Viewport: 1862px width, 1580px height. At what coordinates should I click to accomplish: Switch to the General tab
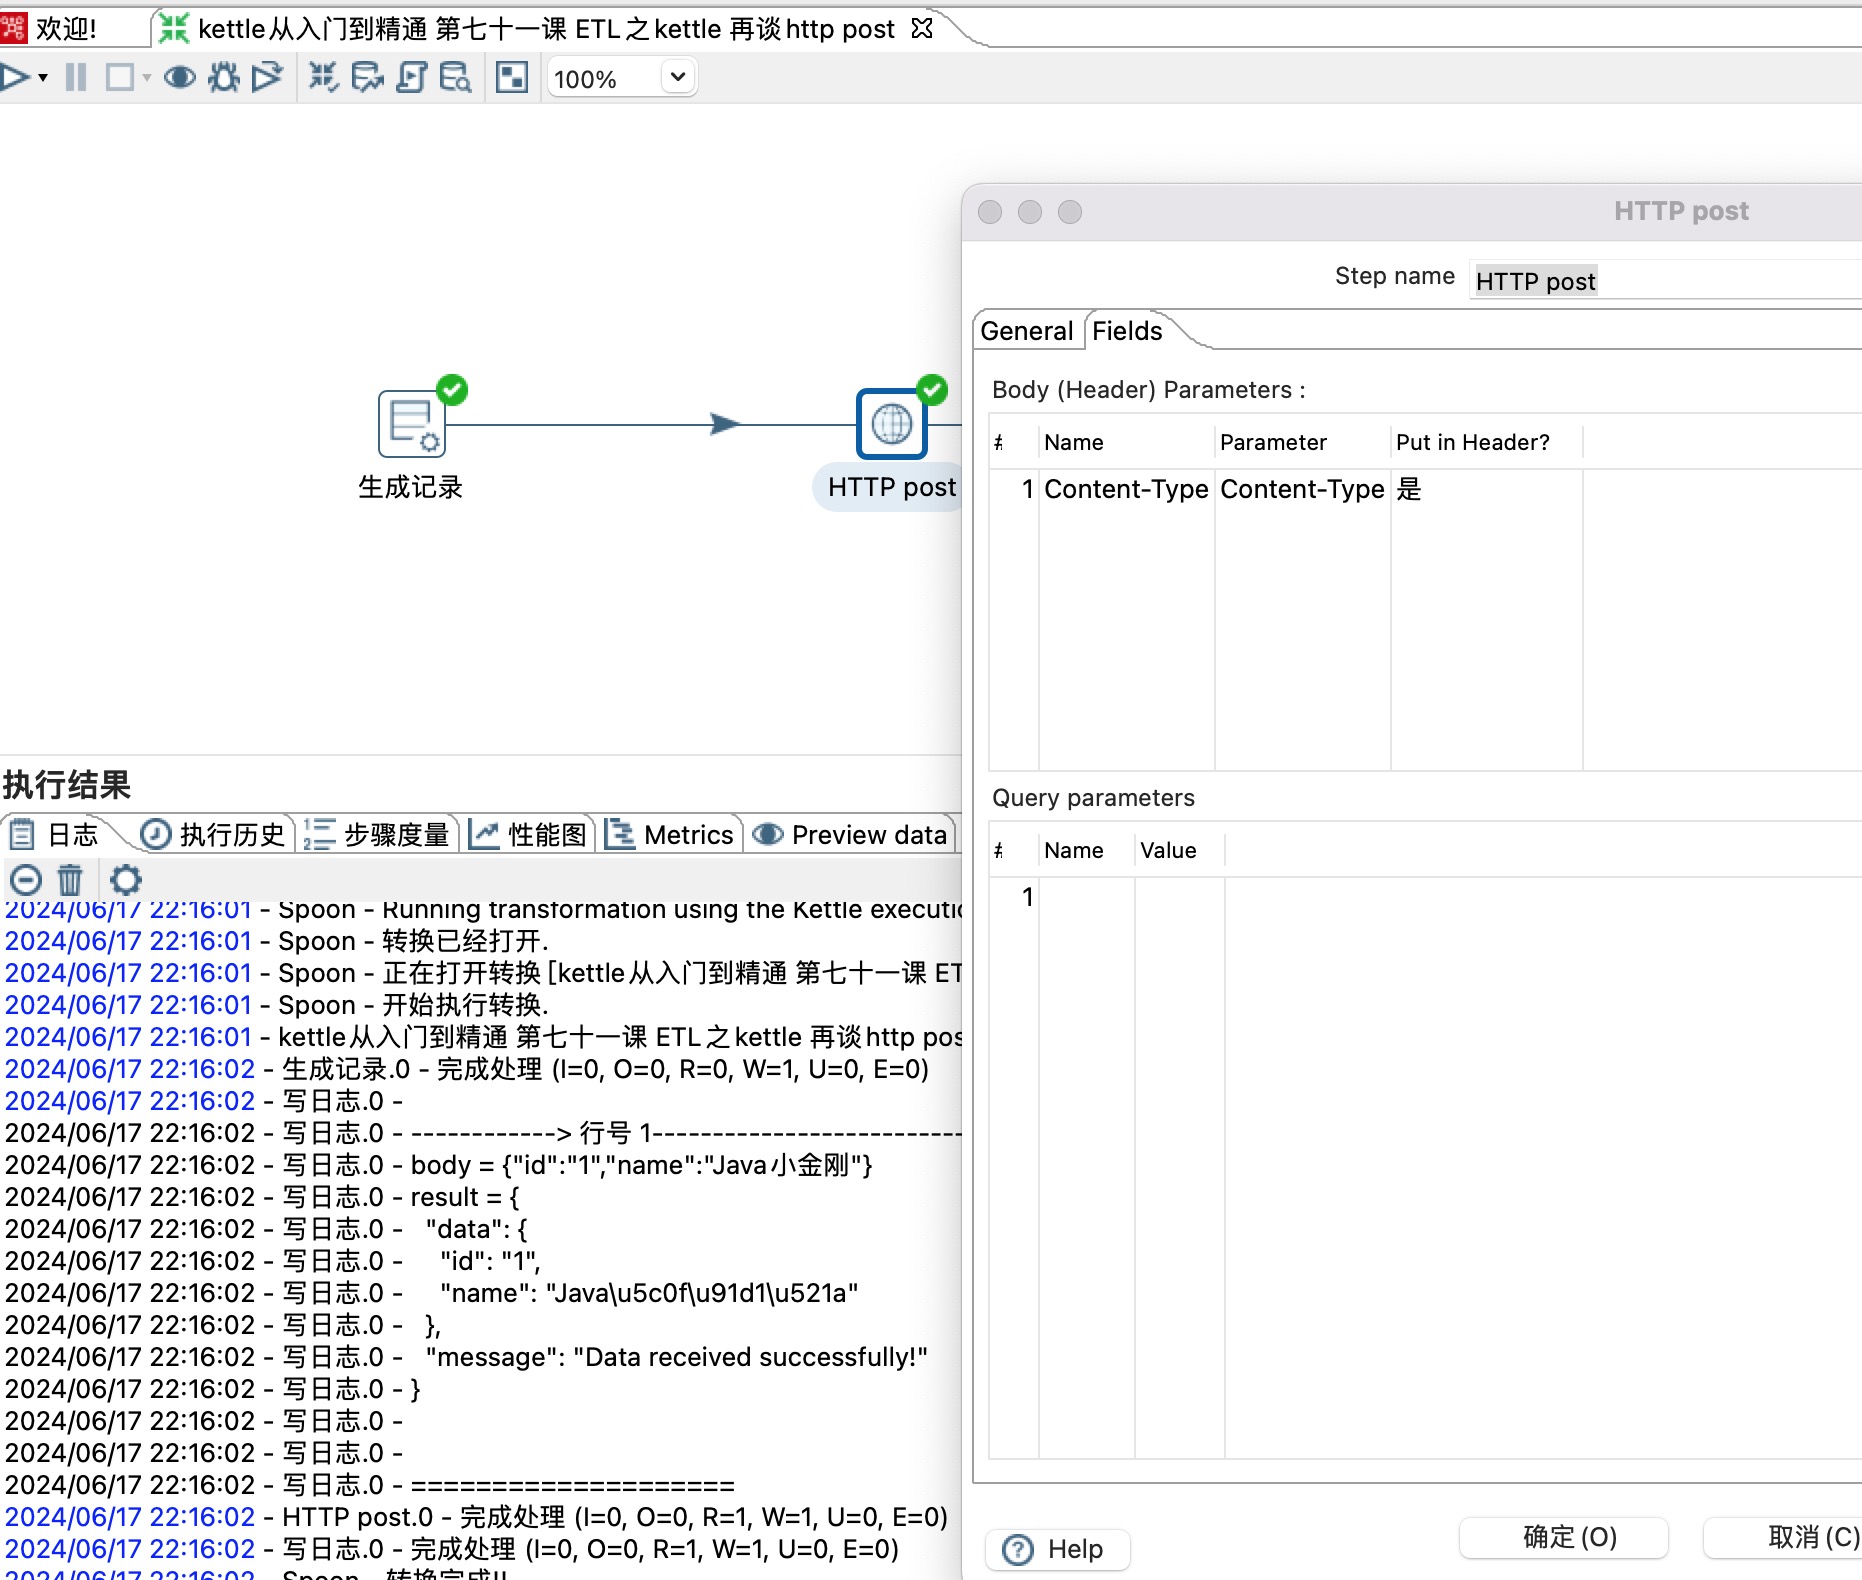point(1028,331)
